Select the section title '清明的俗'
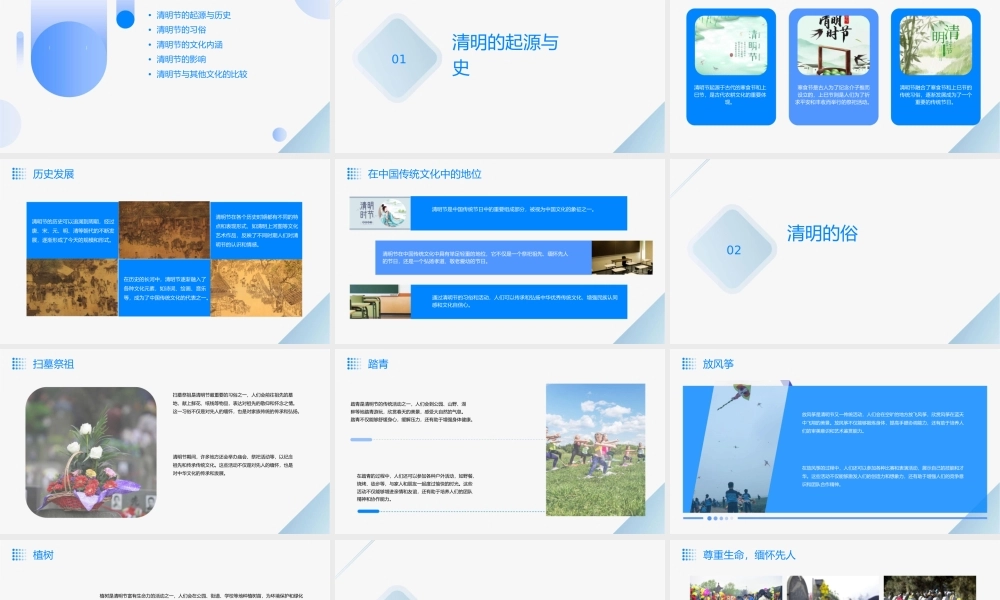 [x=822, y=233]
